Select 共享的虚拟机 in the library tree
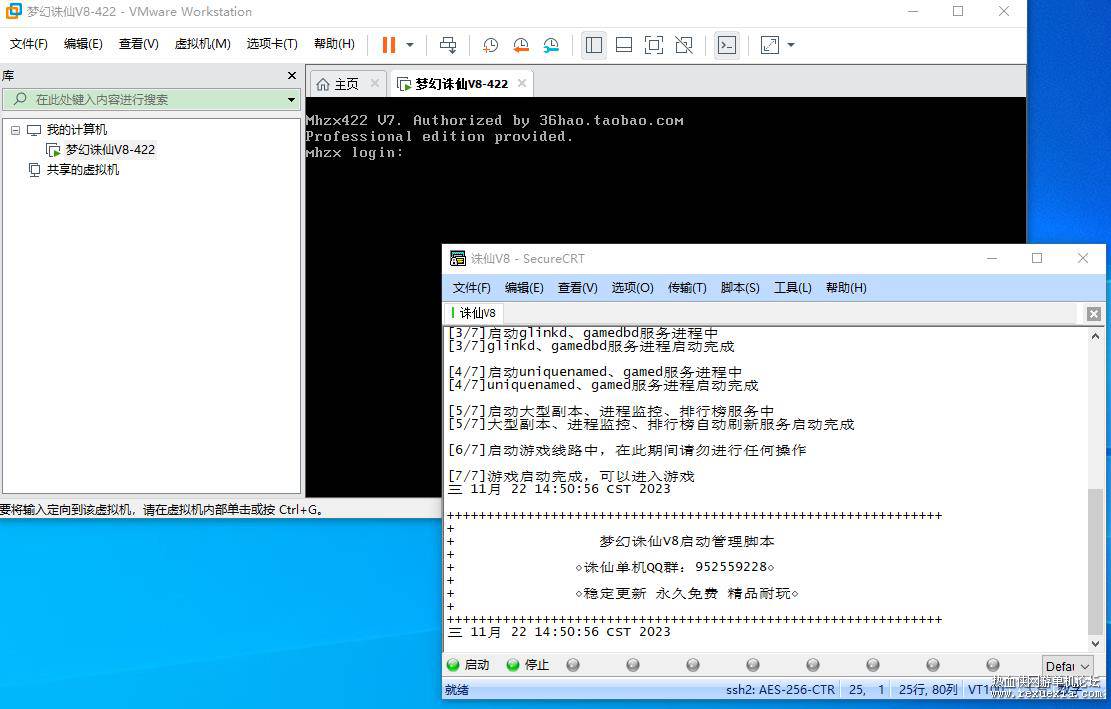 click(83, 169)
